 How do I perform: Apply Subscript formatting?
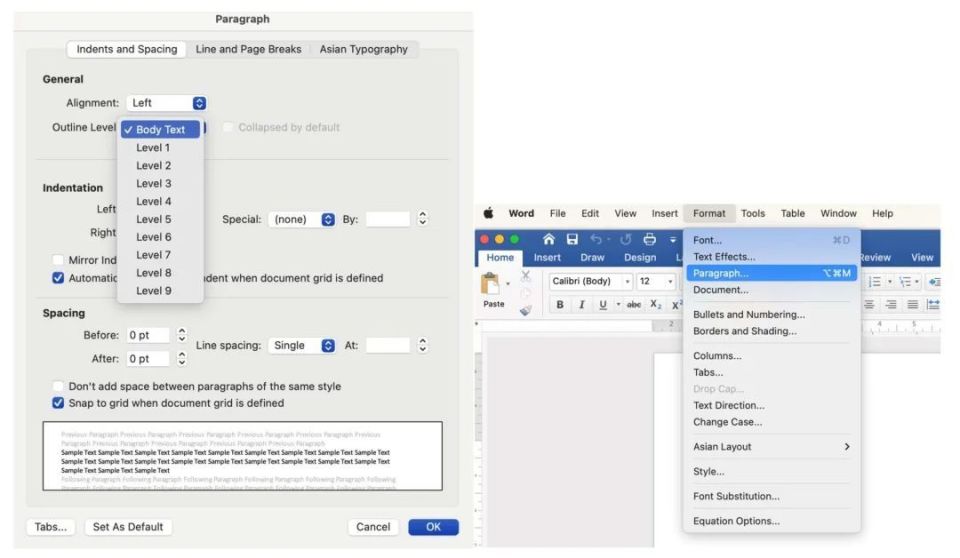coord(656,304)
